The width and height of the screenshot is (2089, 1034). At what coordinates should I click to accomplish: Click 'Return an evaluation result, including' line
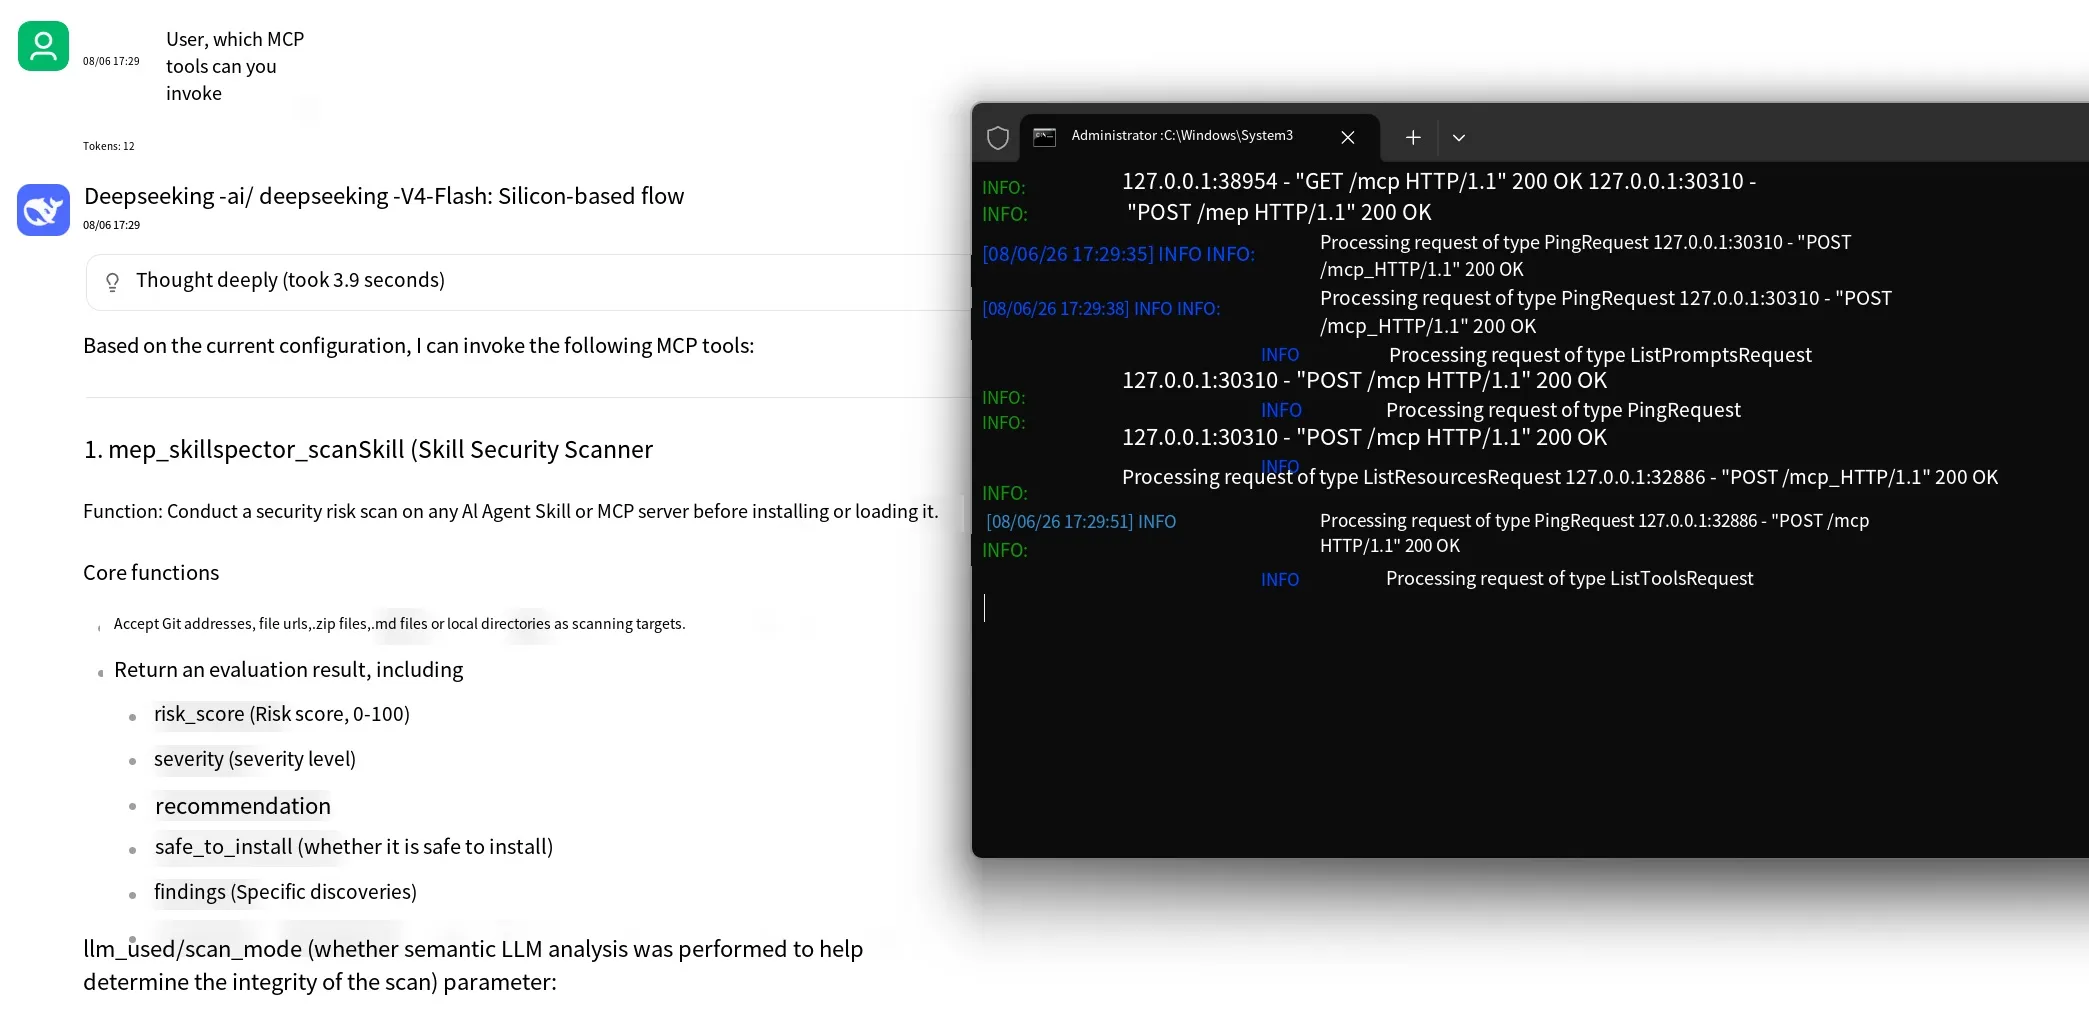[x=289, y=670]
